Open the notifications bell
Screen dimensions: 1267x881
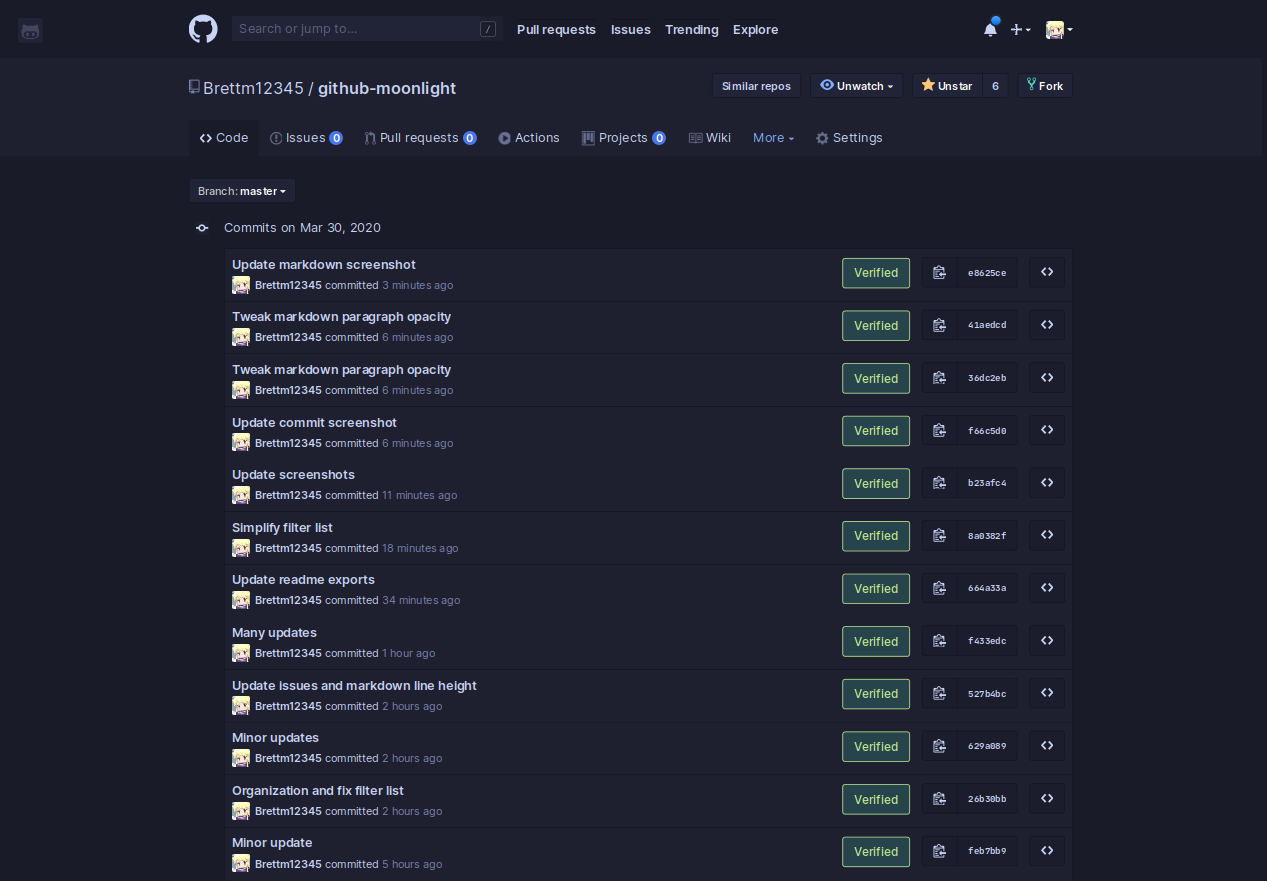click(x=989, y=29)
